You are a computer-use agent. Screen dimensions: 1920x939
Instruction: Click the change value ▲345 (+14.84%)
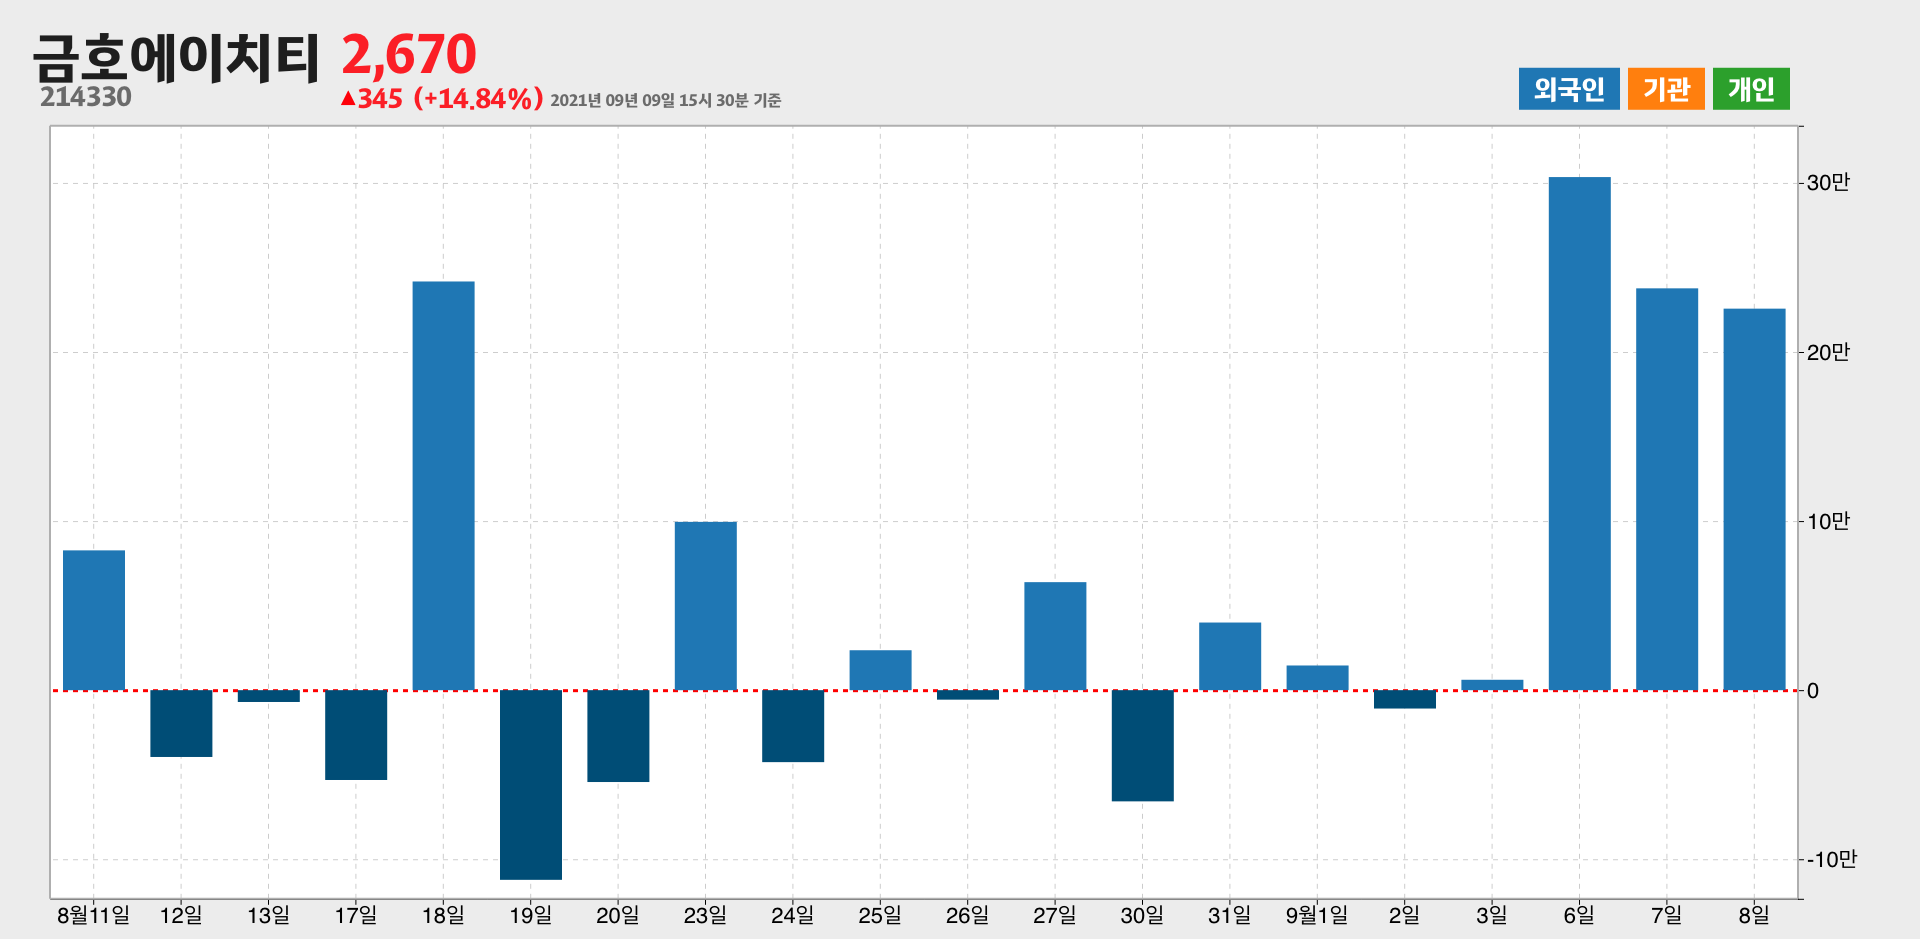click(442, 99)
